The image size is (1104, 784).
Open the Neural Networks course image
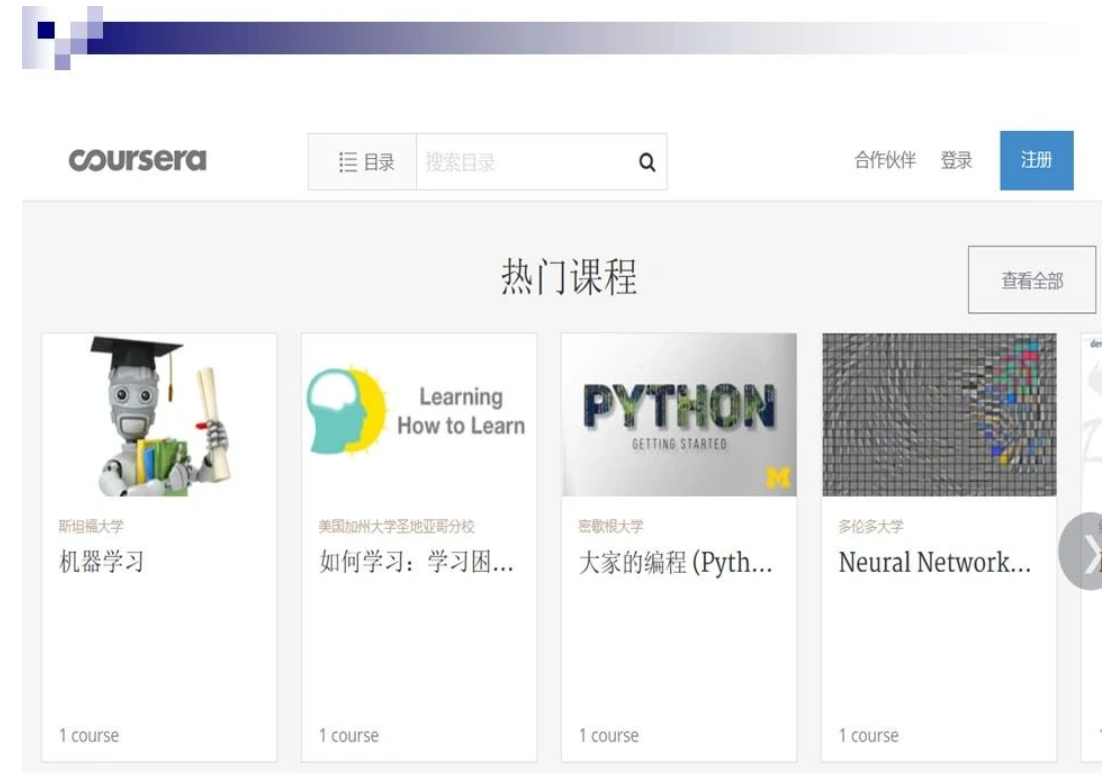939,415
